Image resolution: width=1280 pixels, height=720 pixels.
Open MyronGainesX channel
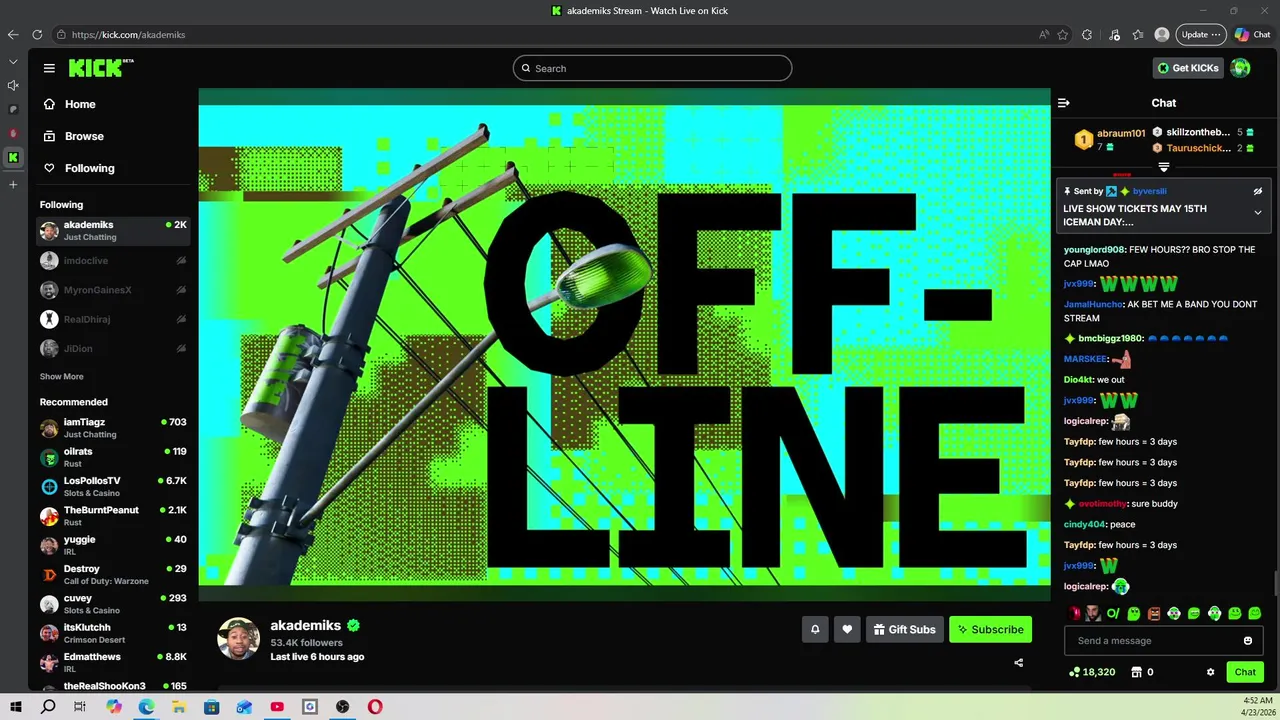113,290
